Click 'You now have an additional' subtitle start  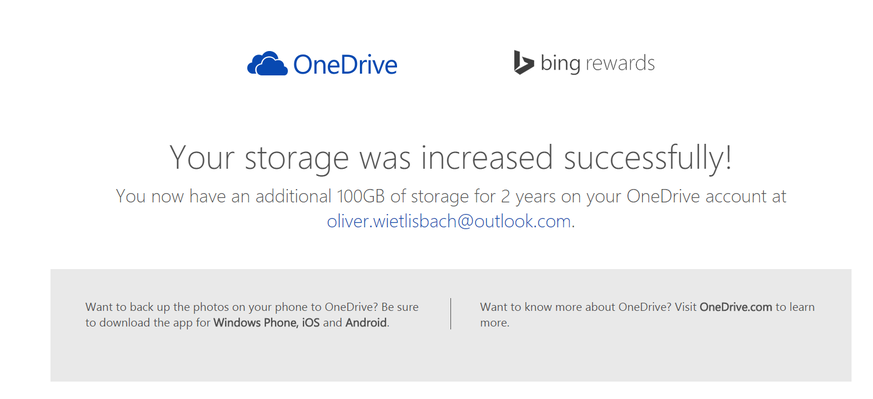[224, 196]
